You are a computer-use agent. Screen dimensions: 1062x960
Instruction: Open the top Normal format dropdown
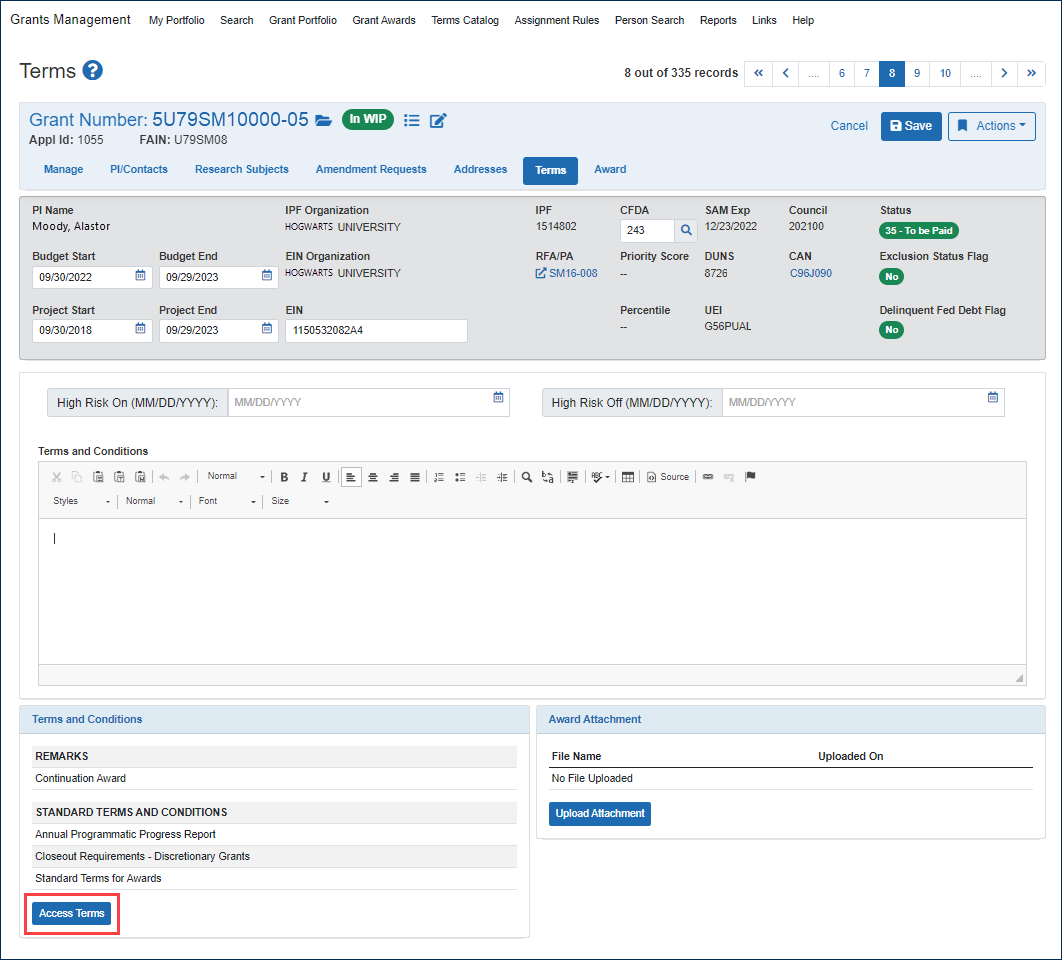pos(235,477)
